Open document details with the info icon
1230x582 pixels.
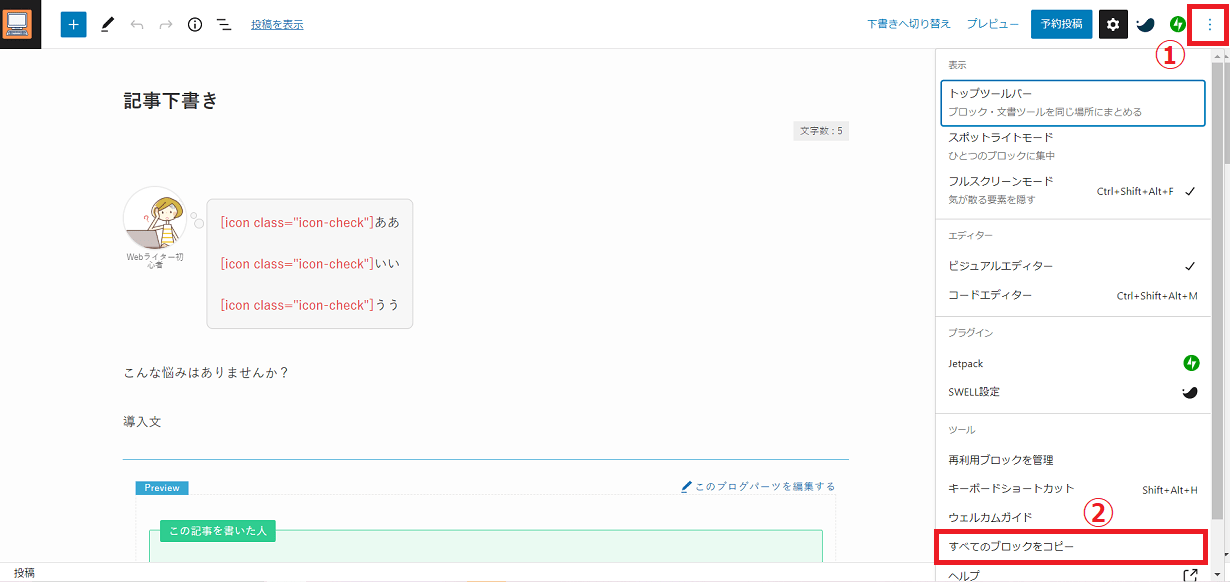(195, 23)
